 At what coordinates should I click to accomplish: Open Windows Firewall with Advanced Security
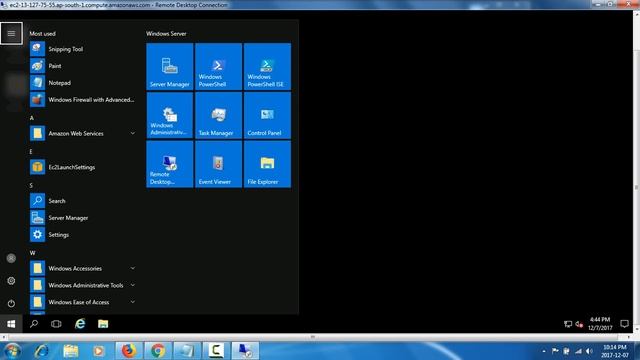pos(83,100)
